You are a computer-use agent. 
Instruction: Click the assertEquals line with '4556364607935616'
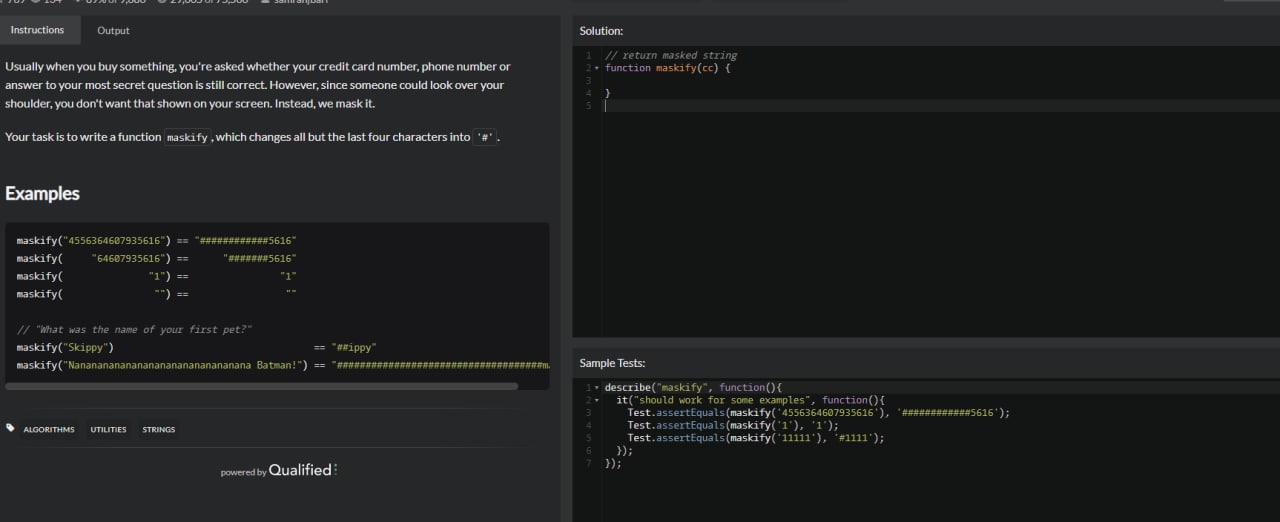click(x=819, y=412)
